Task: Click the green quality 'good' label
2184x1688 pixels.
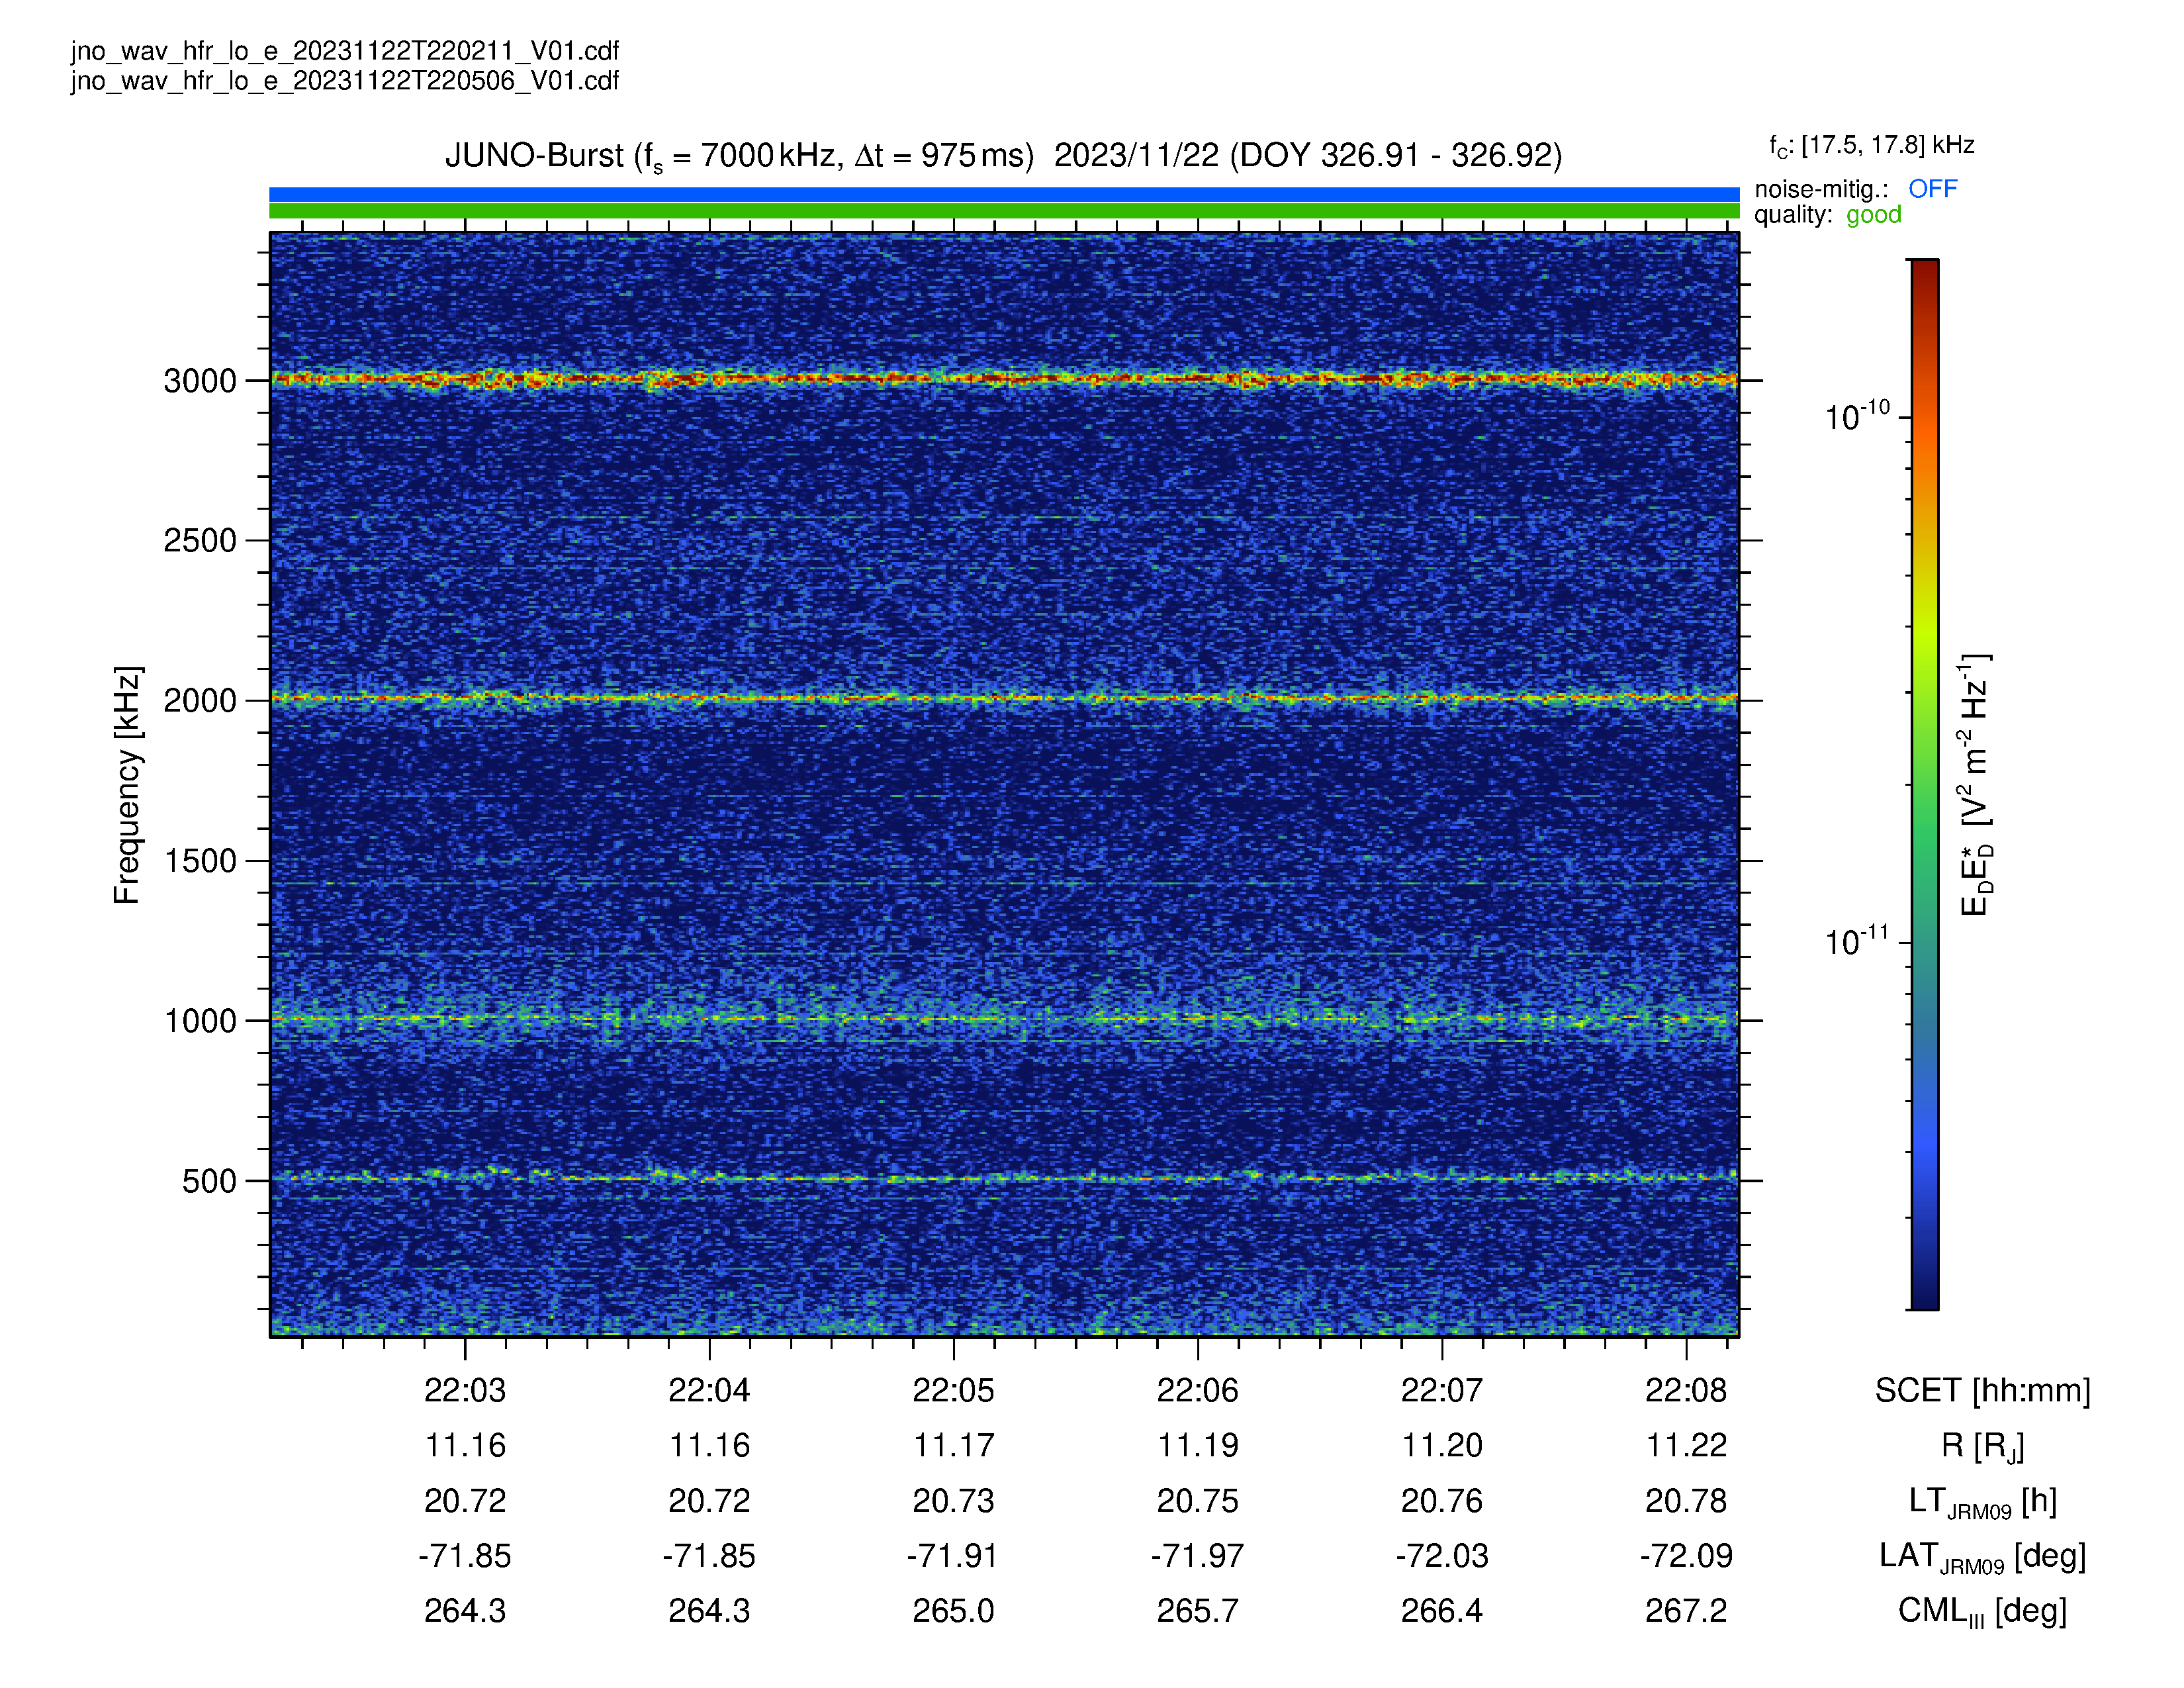Action: [1873, 215]
